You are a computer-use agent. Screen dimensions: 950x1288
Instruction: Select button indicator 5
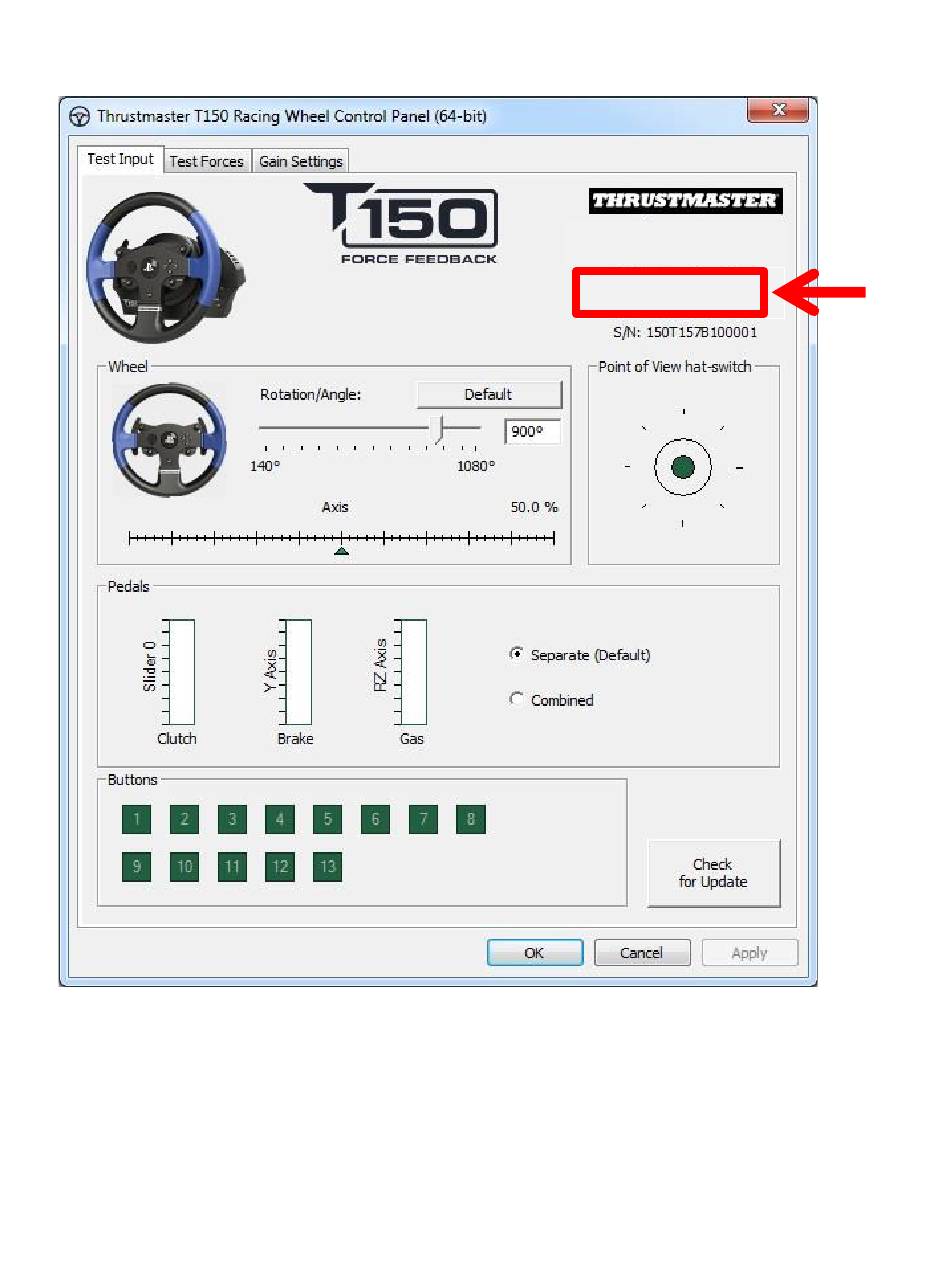[x=328, y=820]
